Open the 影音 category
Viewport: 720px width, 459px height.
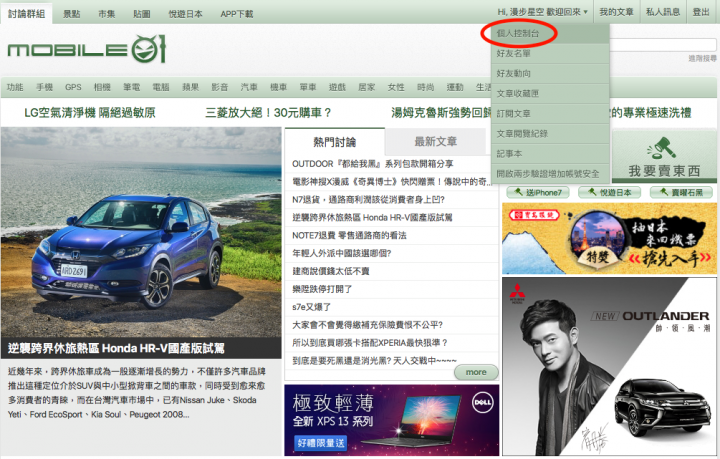219,87
